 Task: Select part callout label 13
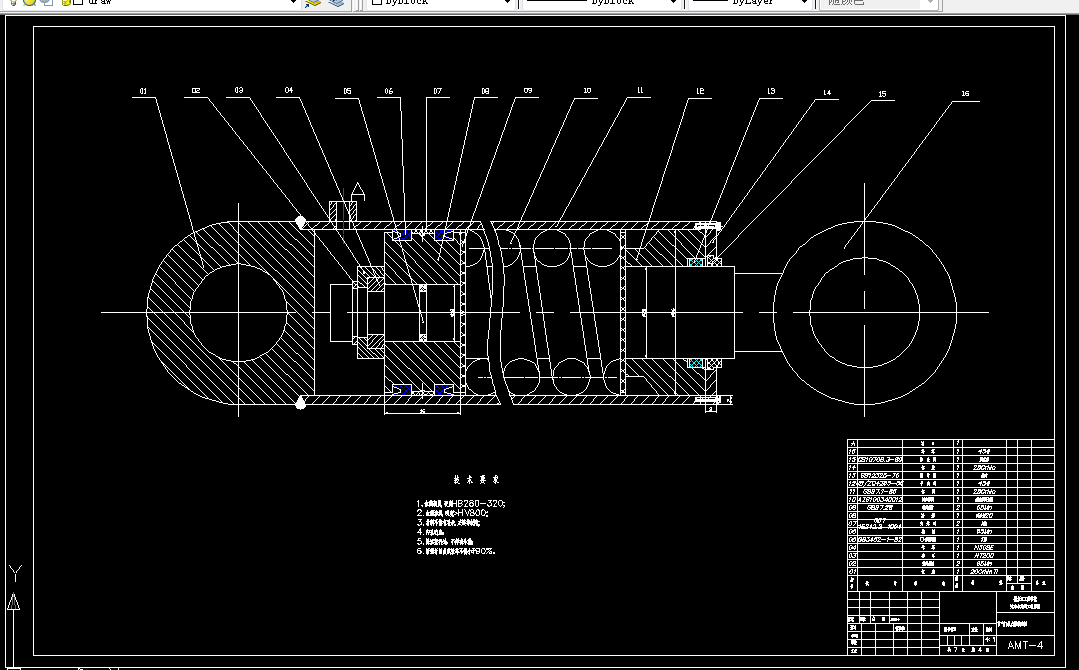tap(771, 91)
